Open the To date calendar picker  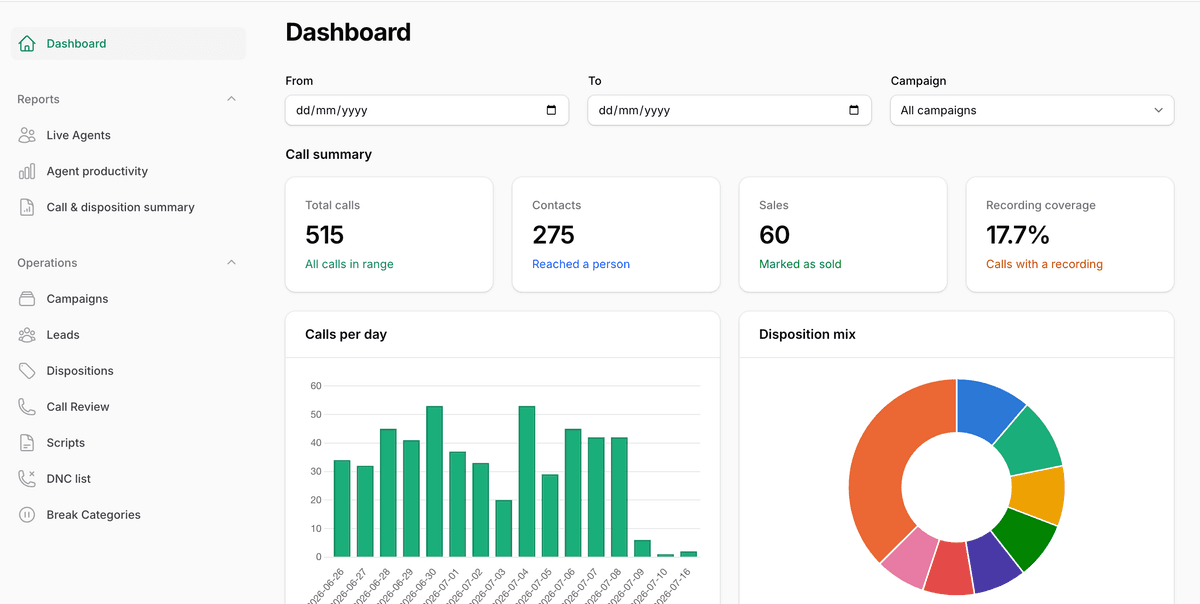(x=853, y=110)
